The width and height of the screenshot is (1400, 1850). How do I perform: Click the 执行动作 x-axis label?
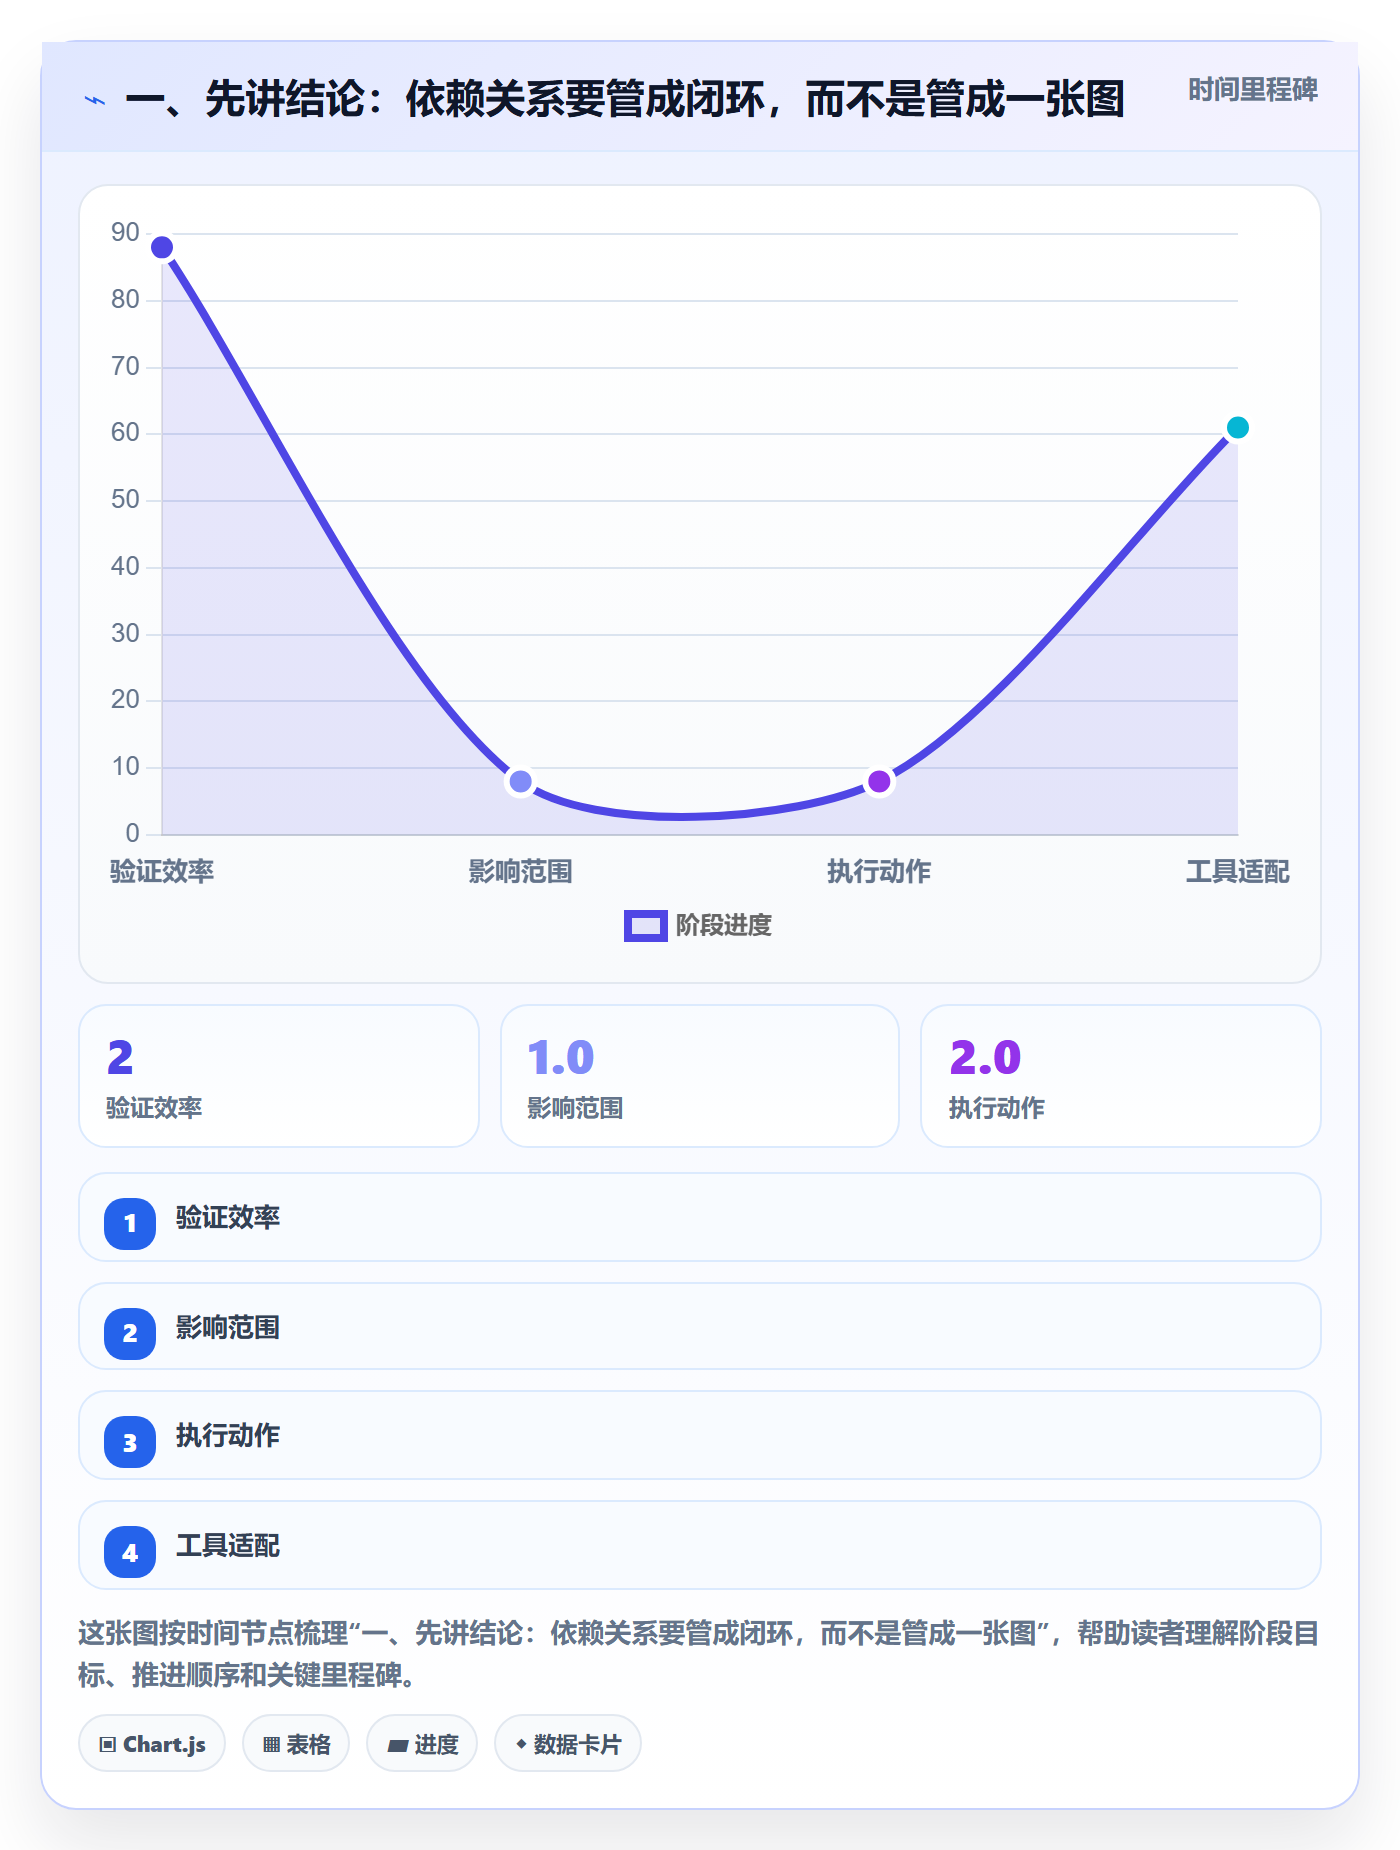pyautogui.click(x=879, y=872)
